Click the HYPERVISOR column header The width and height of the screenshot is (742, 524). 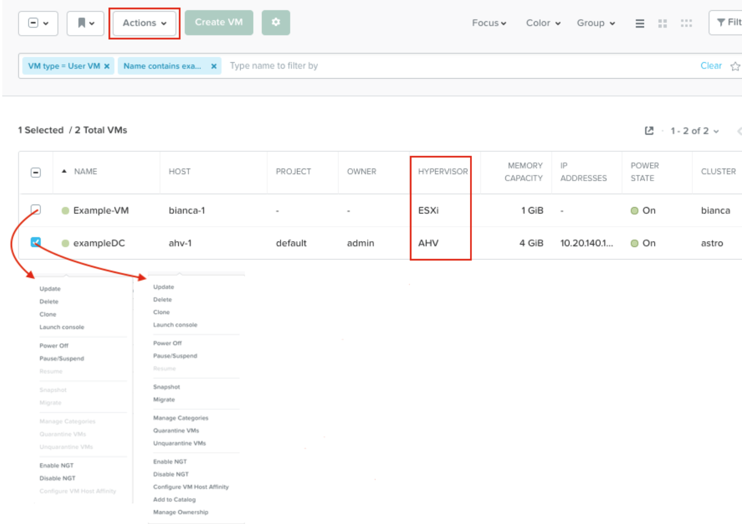(442, 171)
